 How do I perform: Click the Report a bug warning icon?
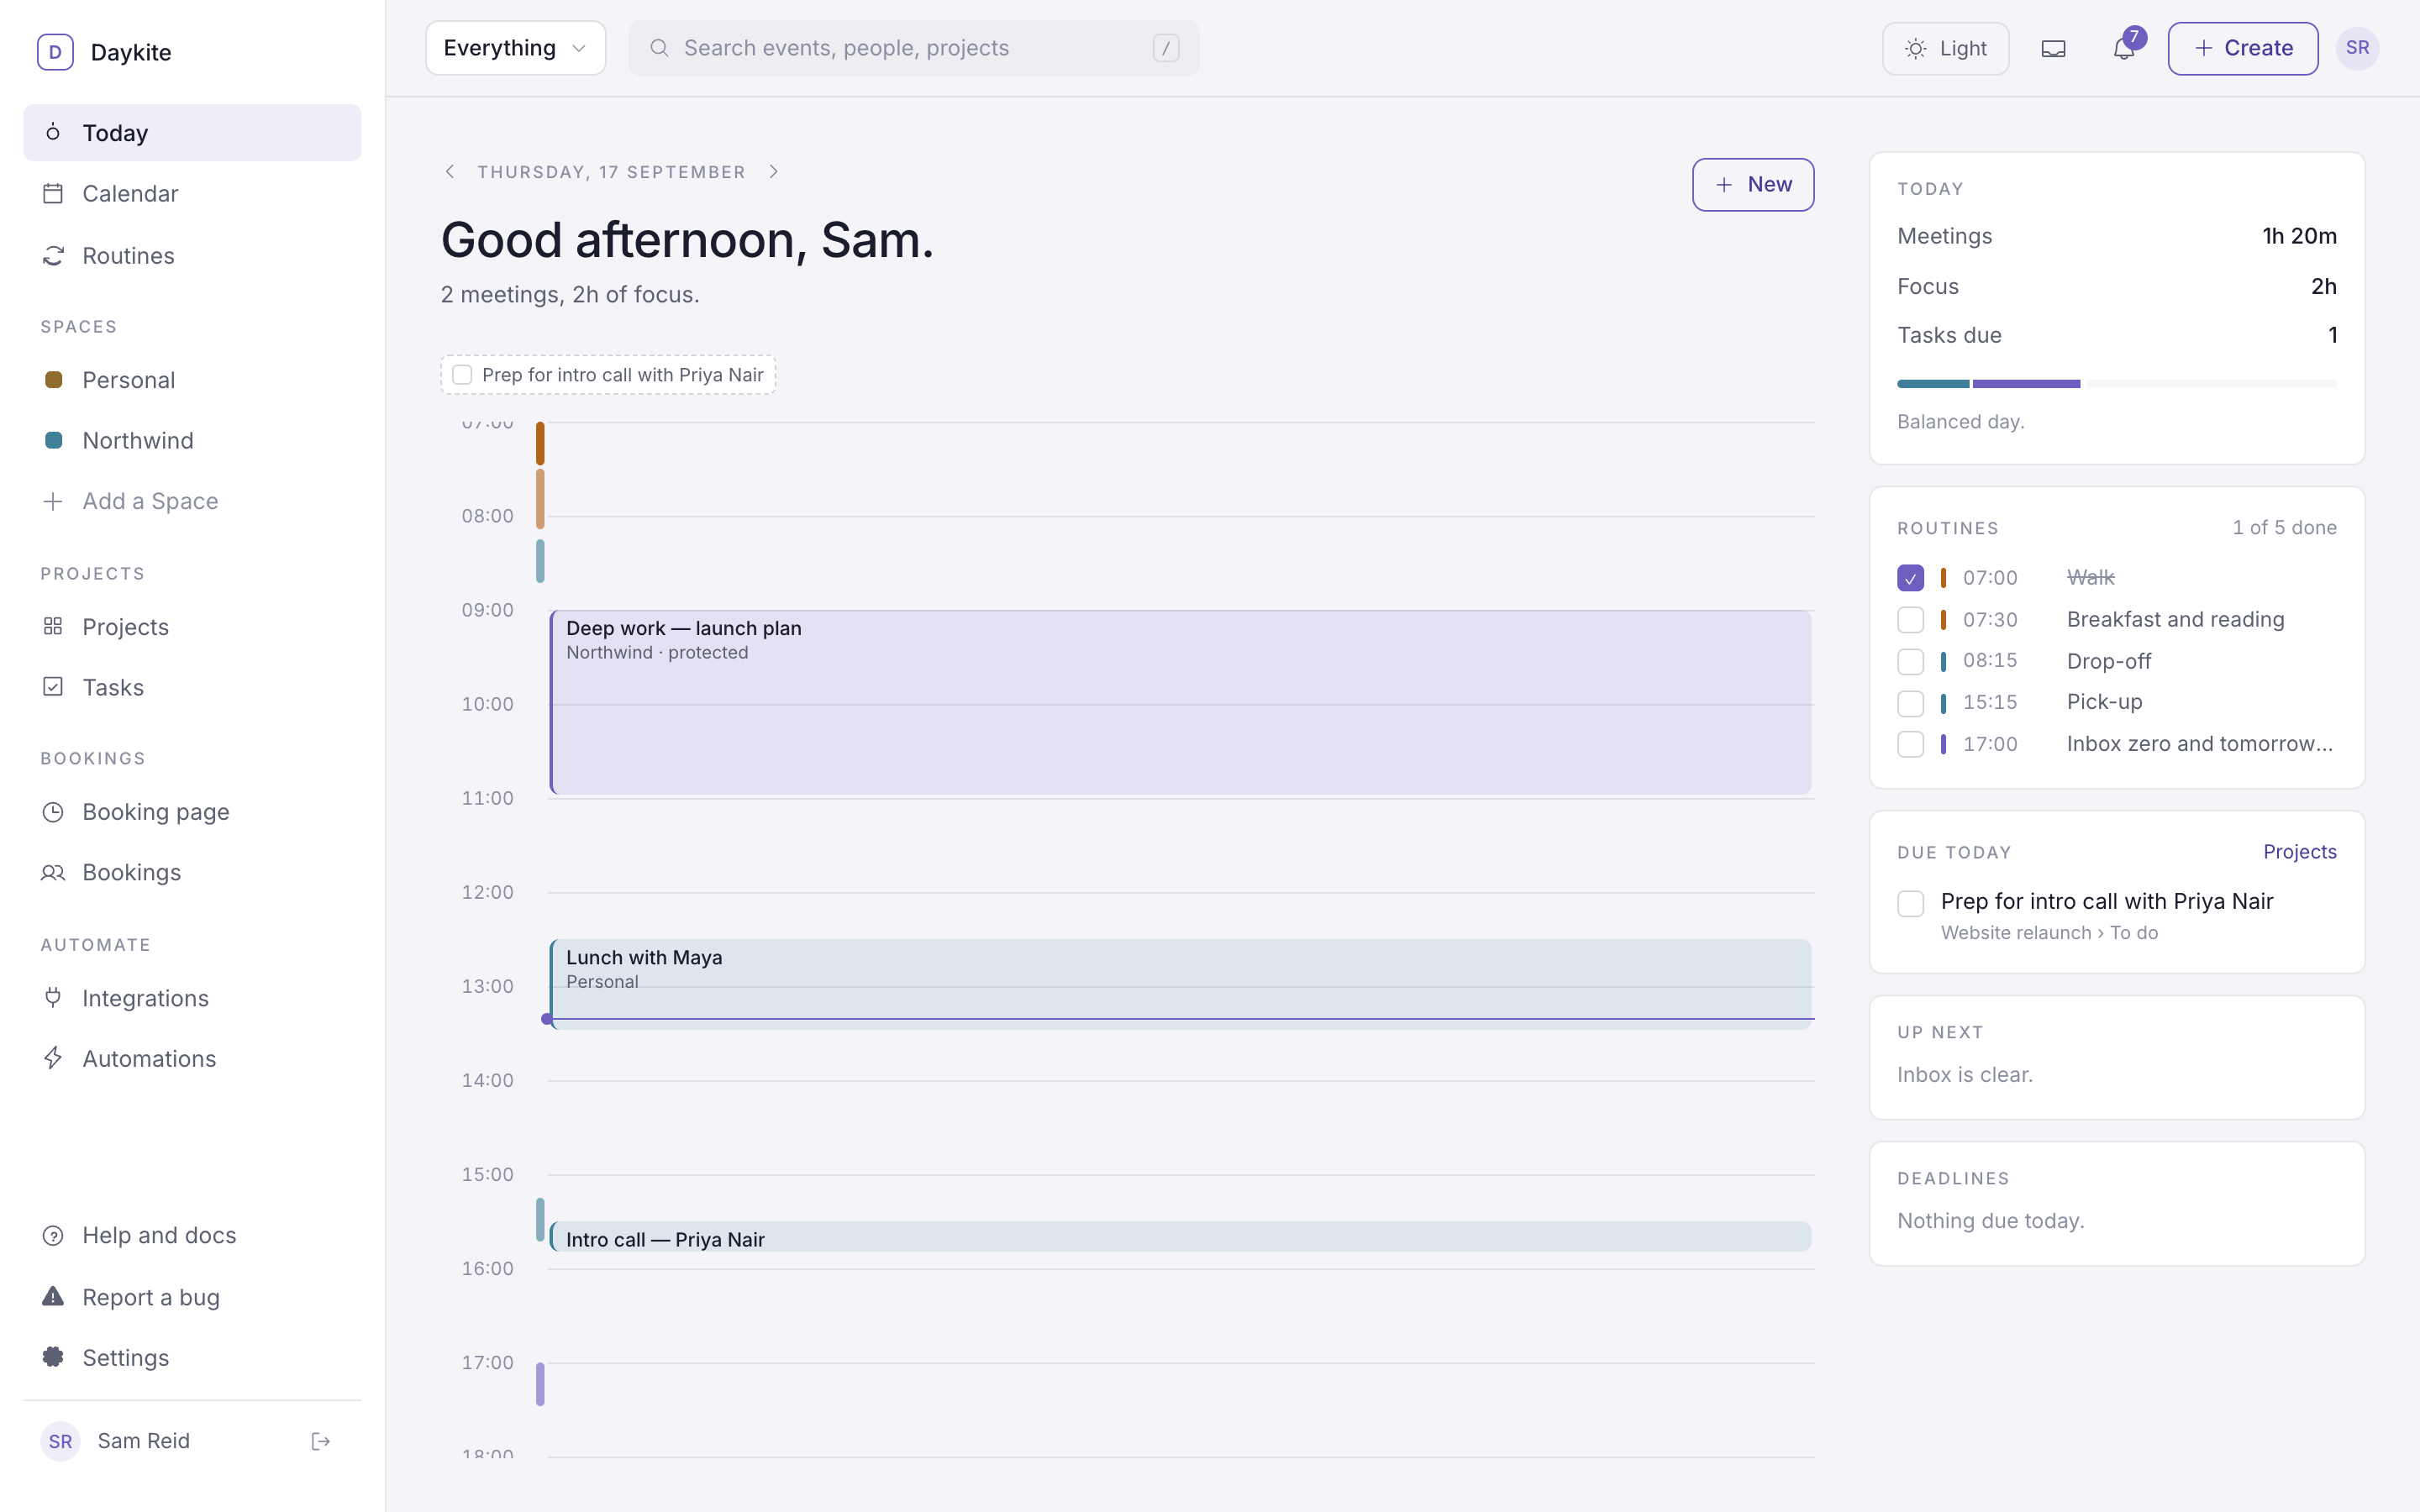pos(53,1297)
